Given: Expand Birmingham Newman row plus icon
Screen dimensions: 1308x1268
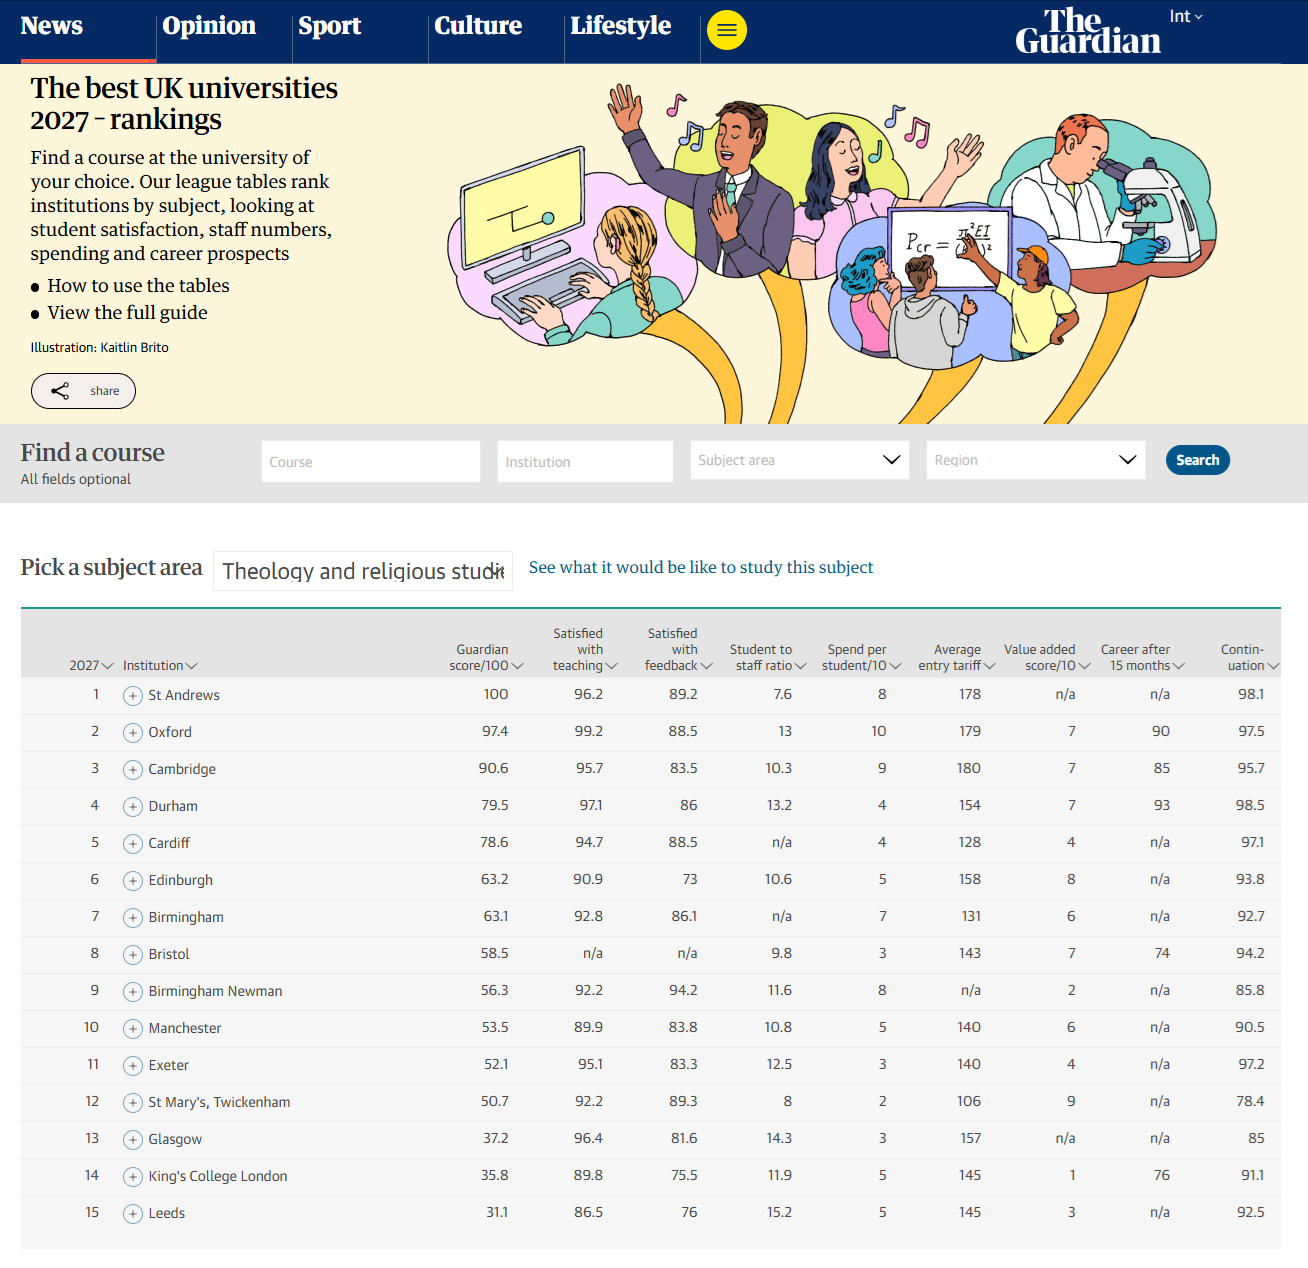Looking at the screenshot, I should pos(133,992).
